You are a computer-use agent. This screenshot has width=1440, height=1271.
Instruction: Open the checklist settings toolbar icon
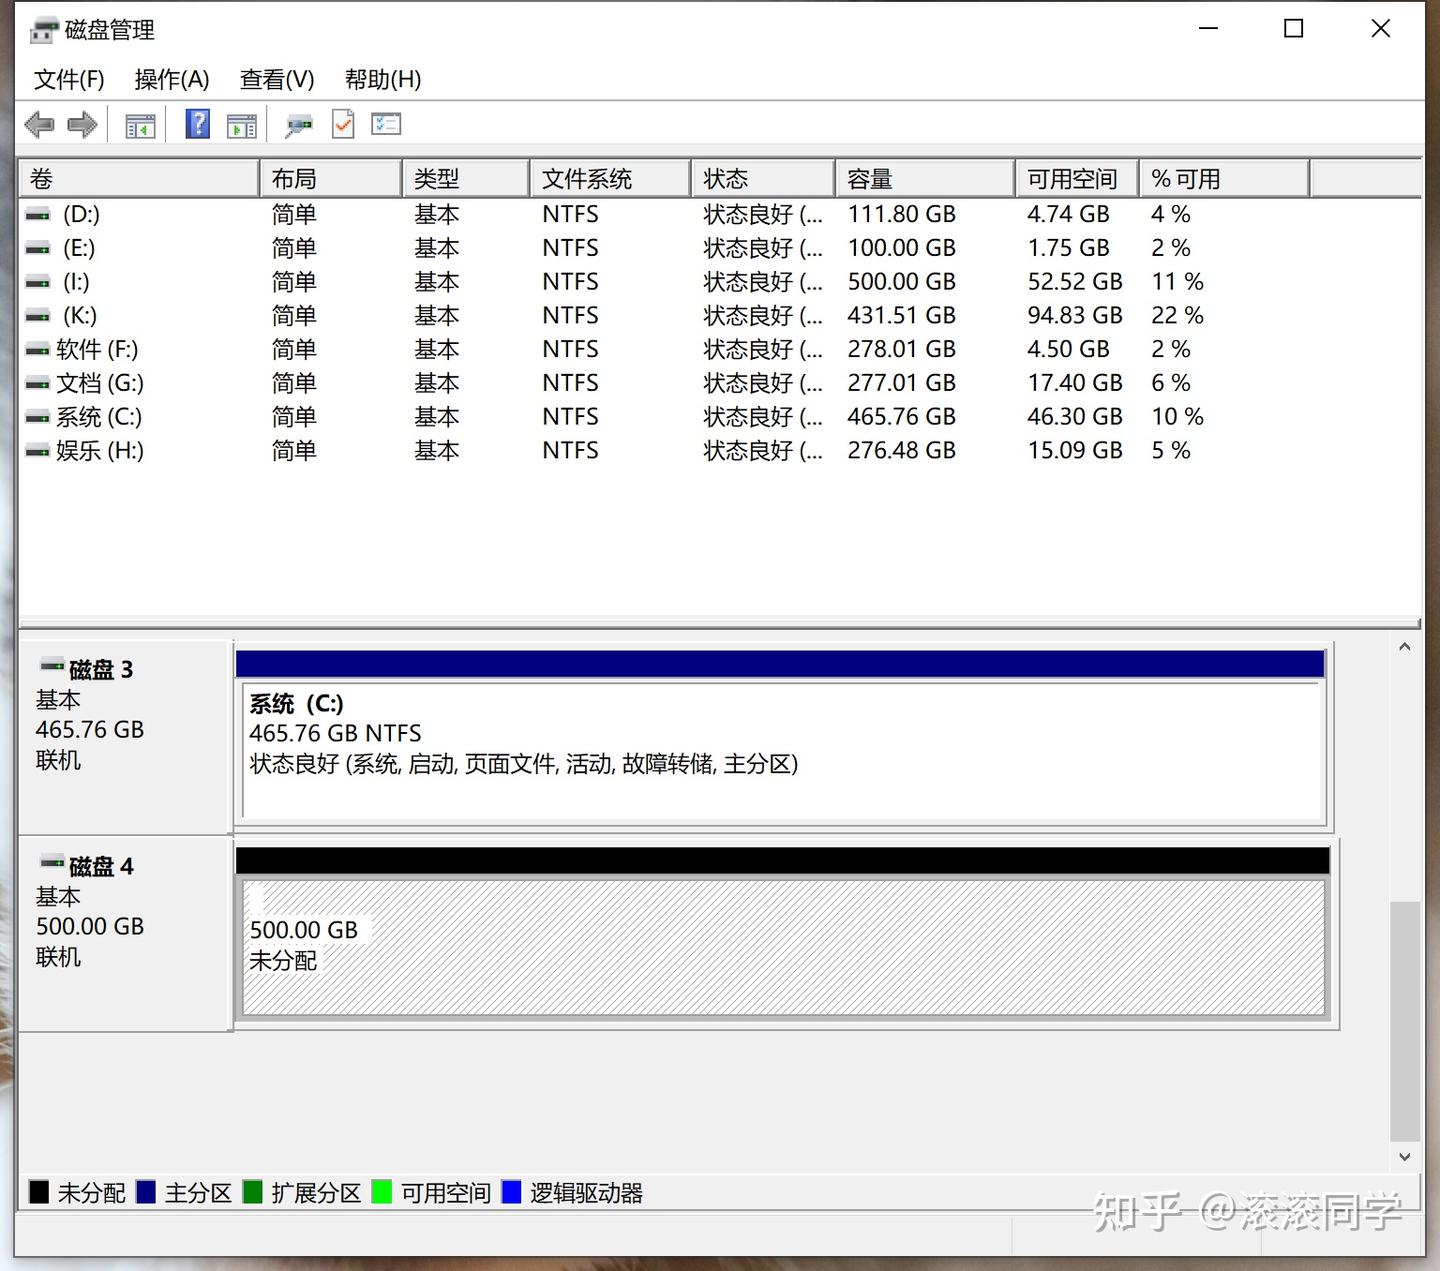tap(386, 124)
